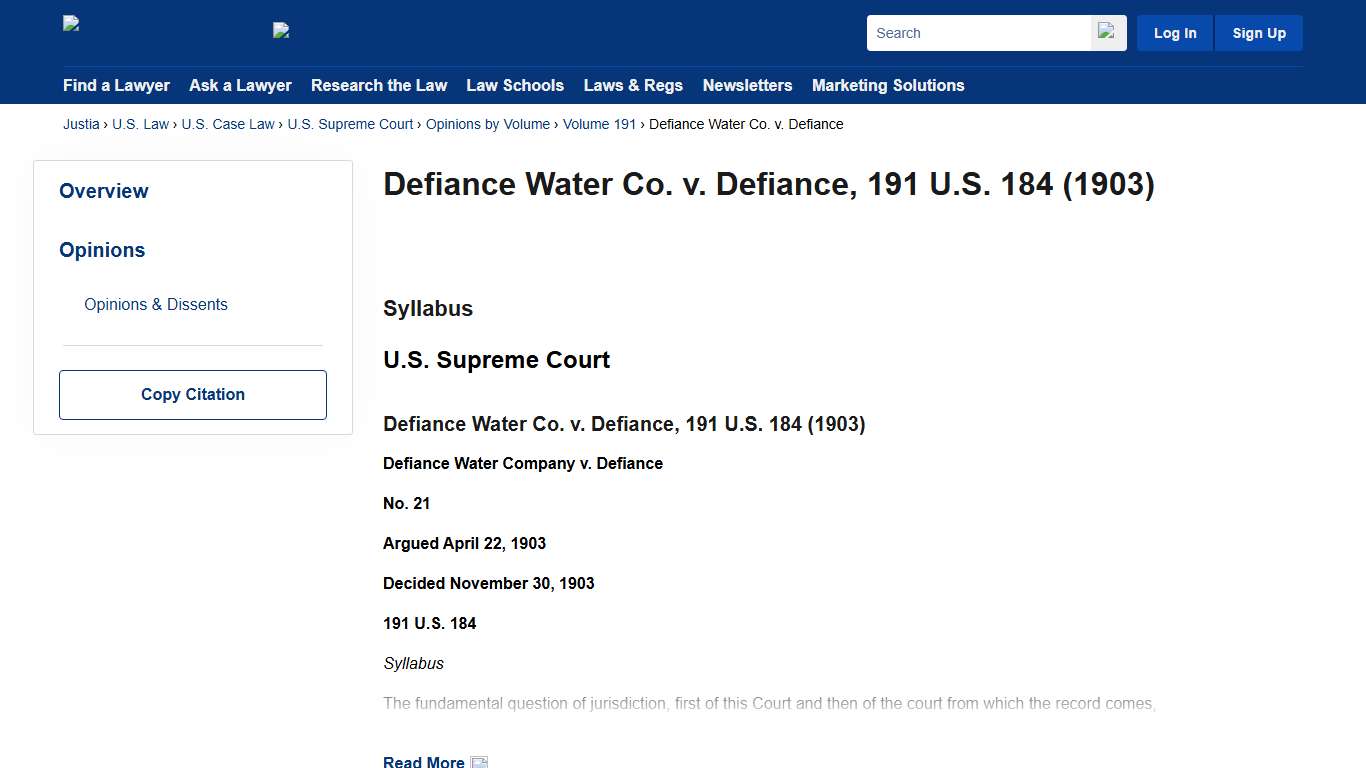The image size is (1366, 768).
Task: Click the Read More link
Action: tap(423, 761)
